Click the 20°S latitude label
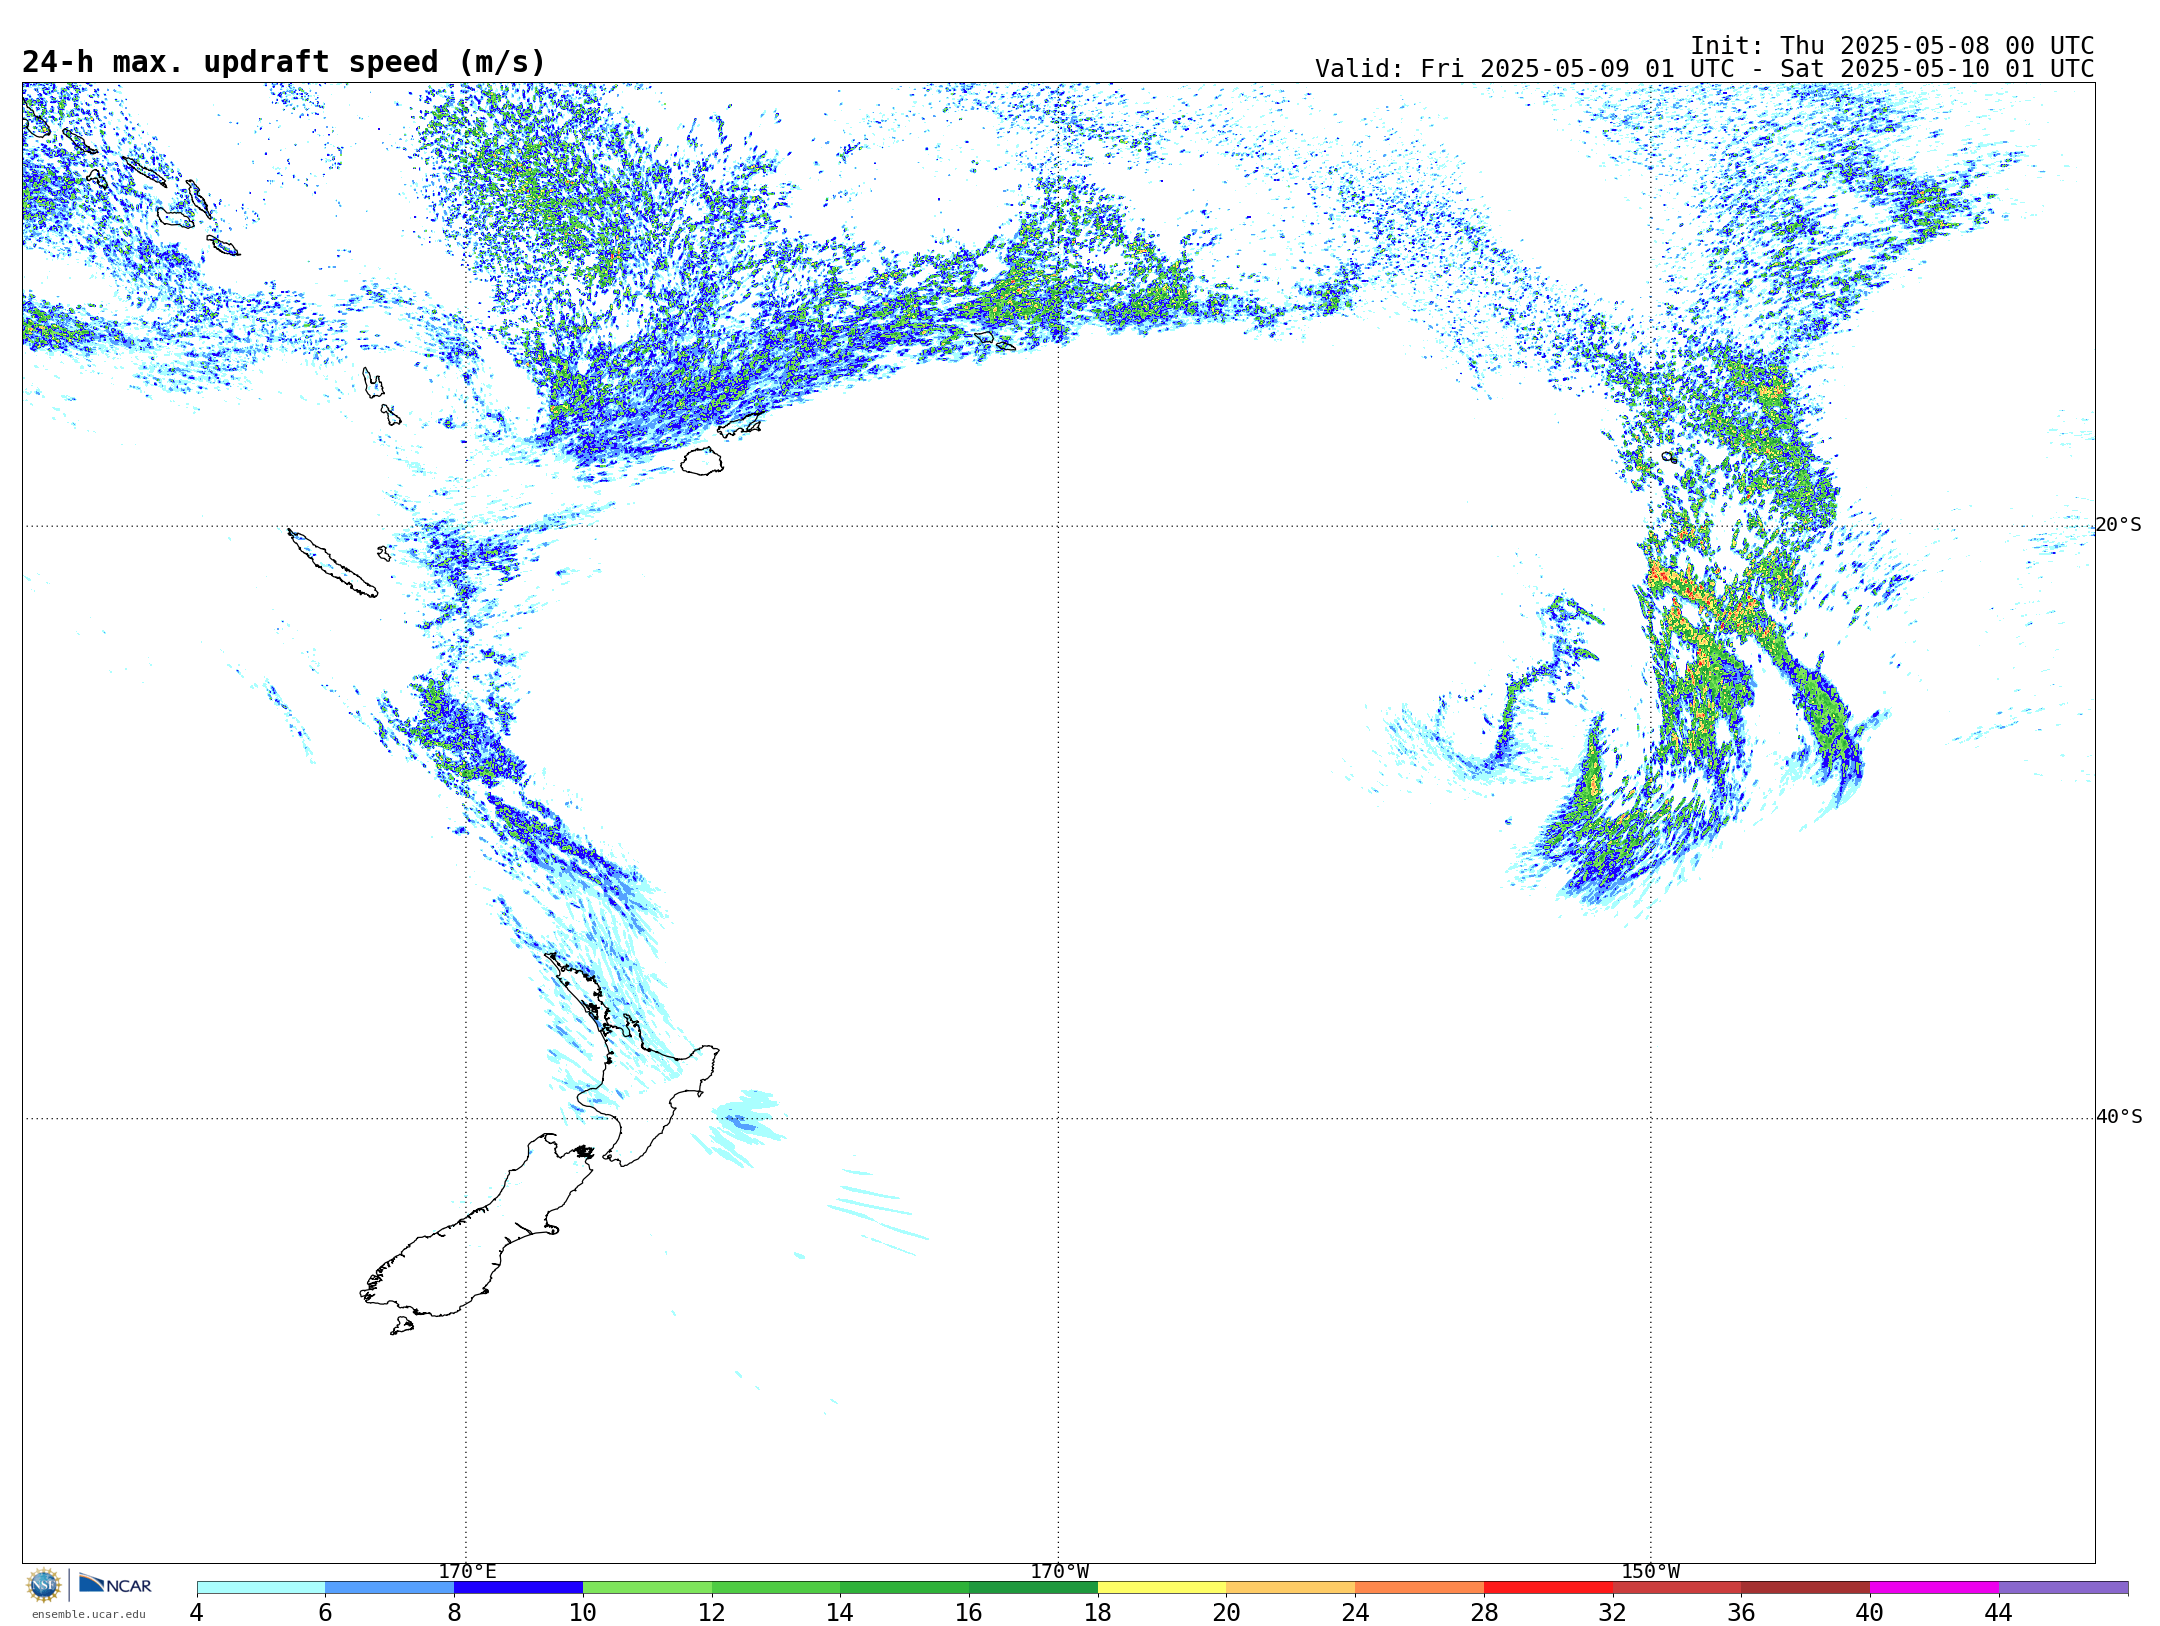 tap(2118, 525)
